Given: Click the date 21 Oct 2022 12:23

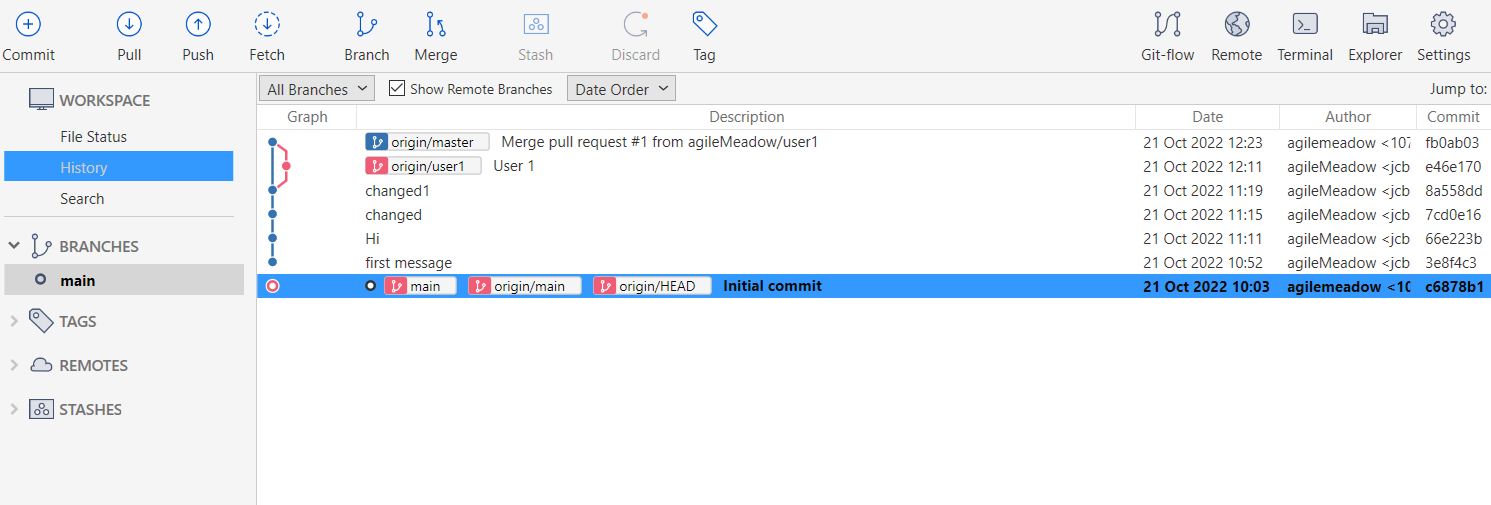Looking at the screenshot, I should pyautogui.click(x=1203, y=142).
